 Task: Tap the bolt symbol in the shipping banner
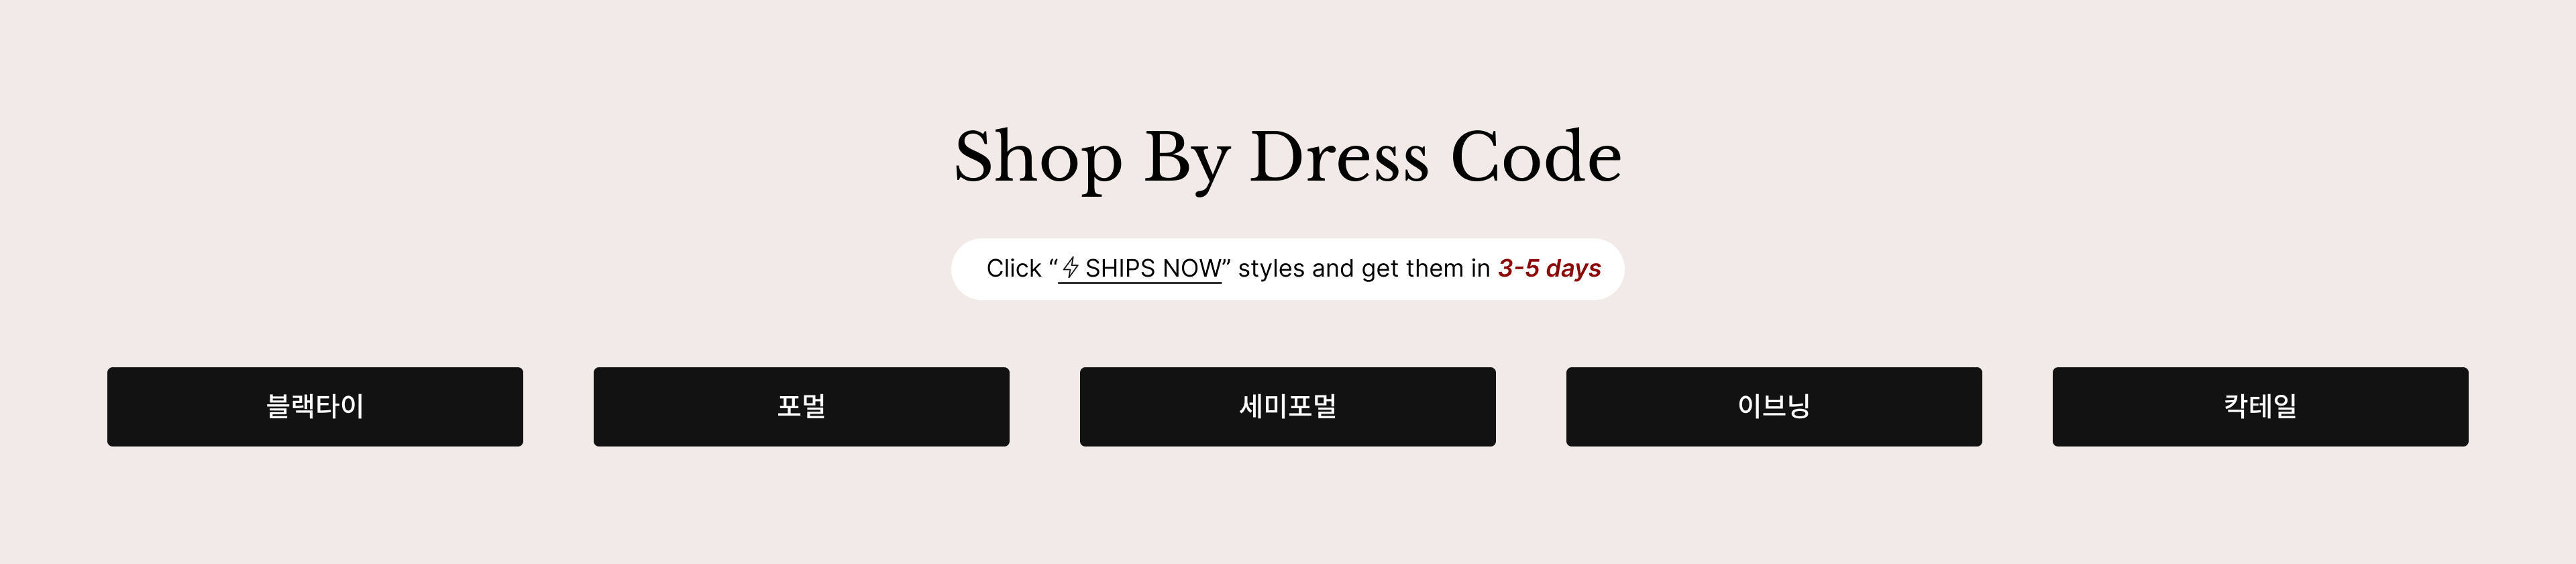point(1070,268)
